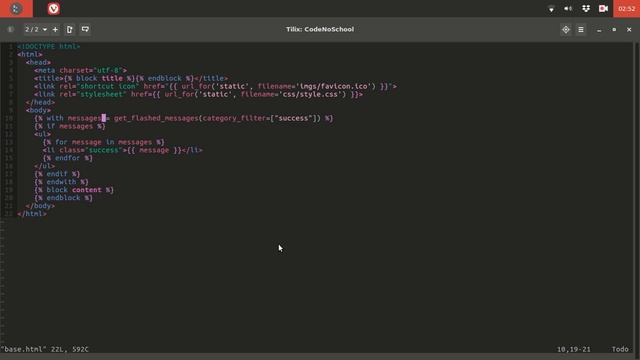The width and height of the screenshot is (640, 360).
Task: Add terminal down below
Action: point(85,29)
